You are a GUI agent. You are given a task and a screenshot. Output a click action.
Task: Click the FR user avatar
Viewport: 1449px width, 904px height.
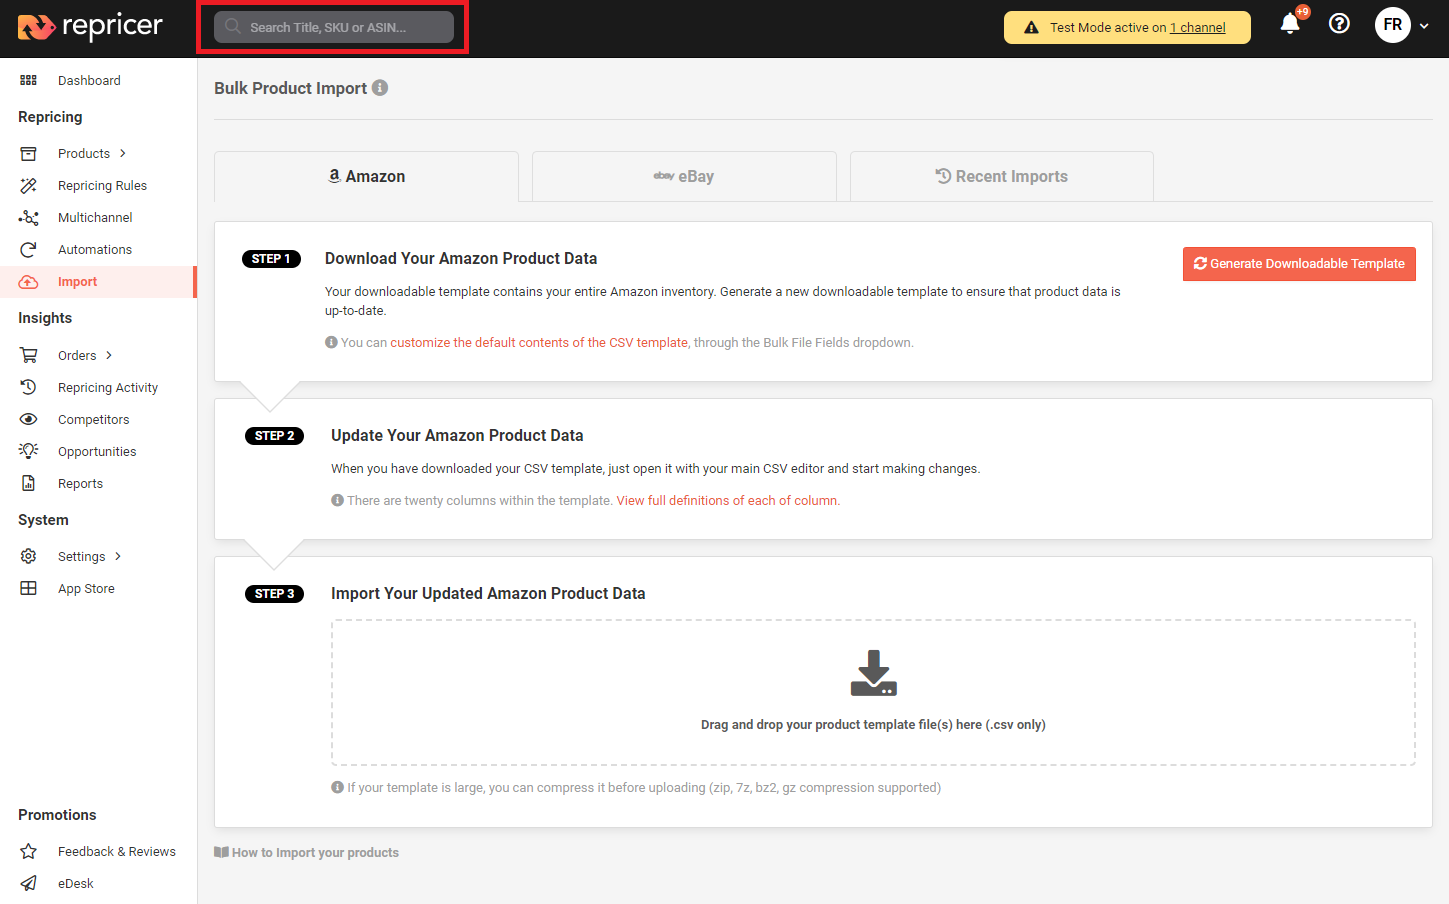(x=1393, y=25)
